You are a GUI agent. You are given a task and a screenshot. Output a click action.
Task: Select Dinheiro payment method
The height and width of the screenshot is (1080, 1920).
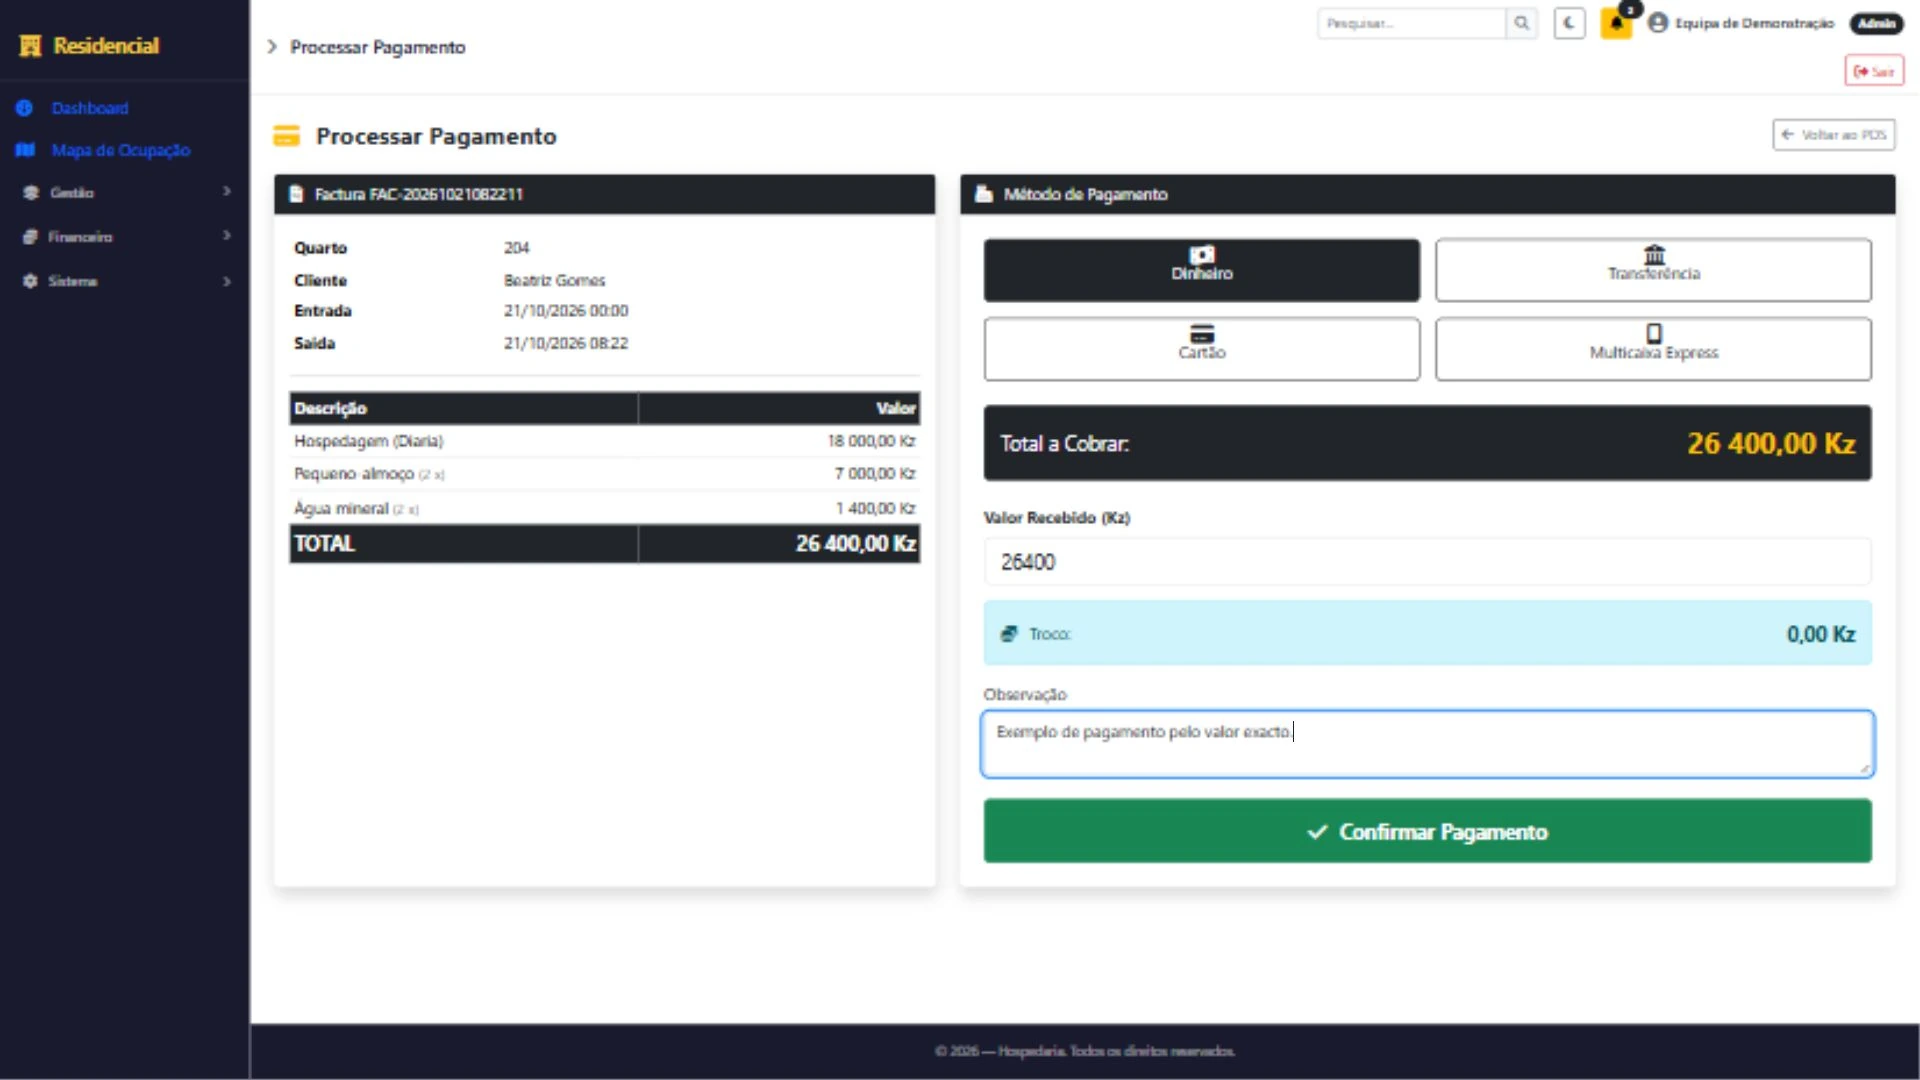pyautogui.click(x=1201, y=270)
